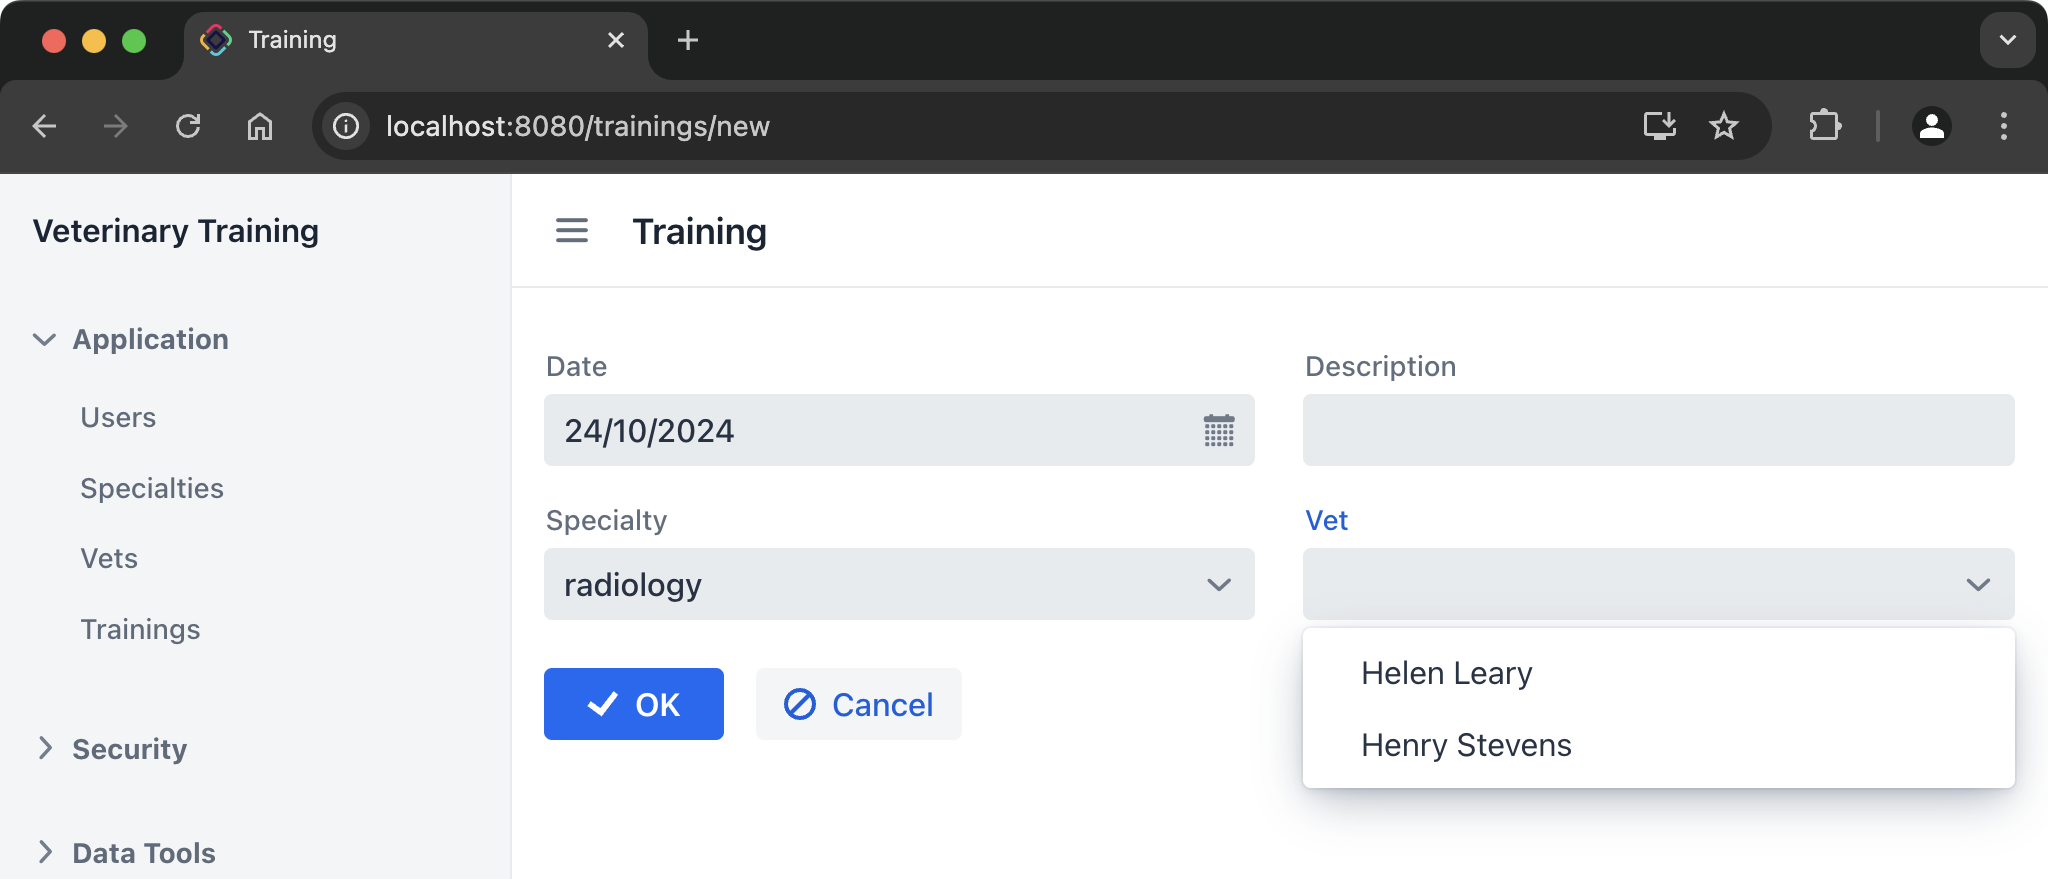Open the Trainings page in the sidebar
The height and width of the screenshot is (879, 2048).
click(x=141, y=629)
